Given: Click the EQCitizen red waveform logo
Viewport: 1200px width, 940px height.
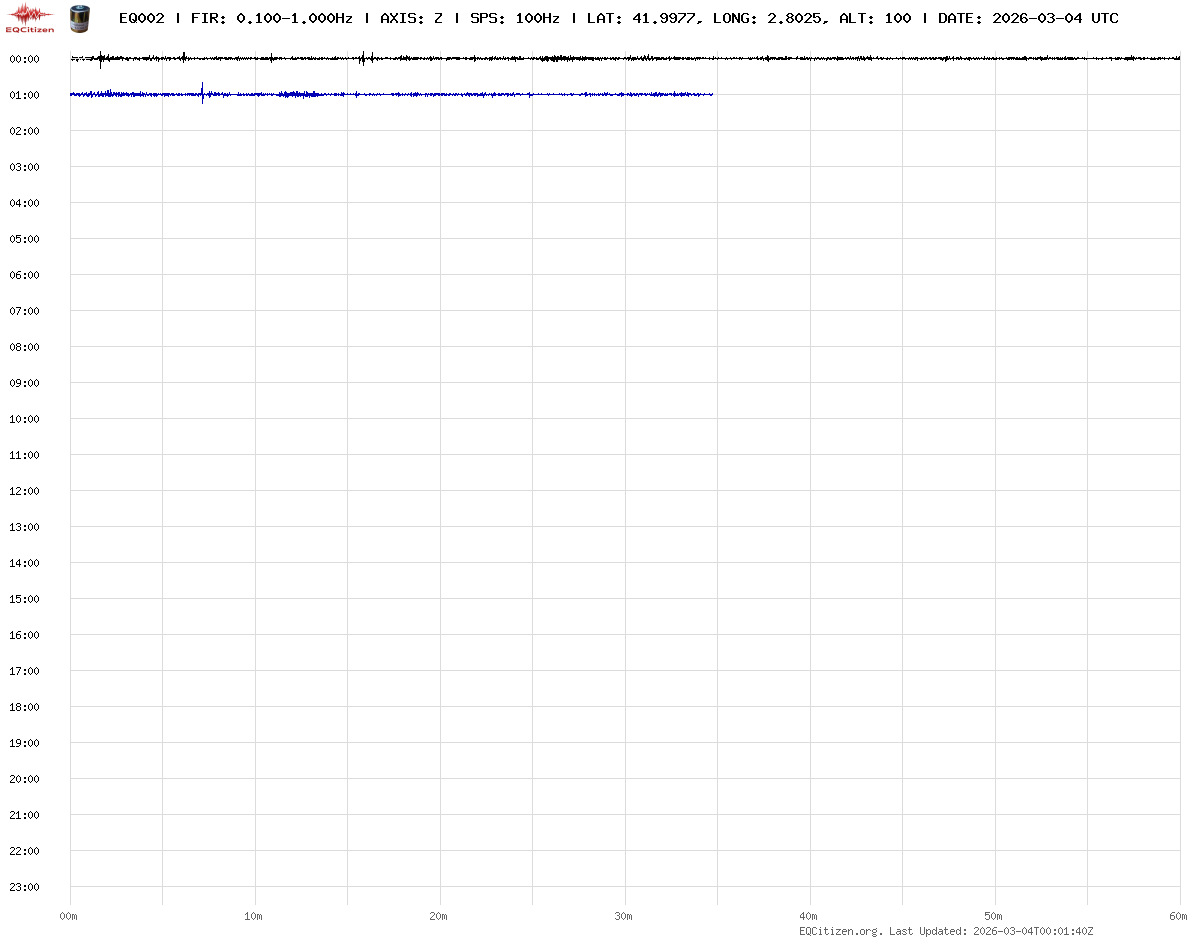Looking at the screenshot, I should coord(30,17).
